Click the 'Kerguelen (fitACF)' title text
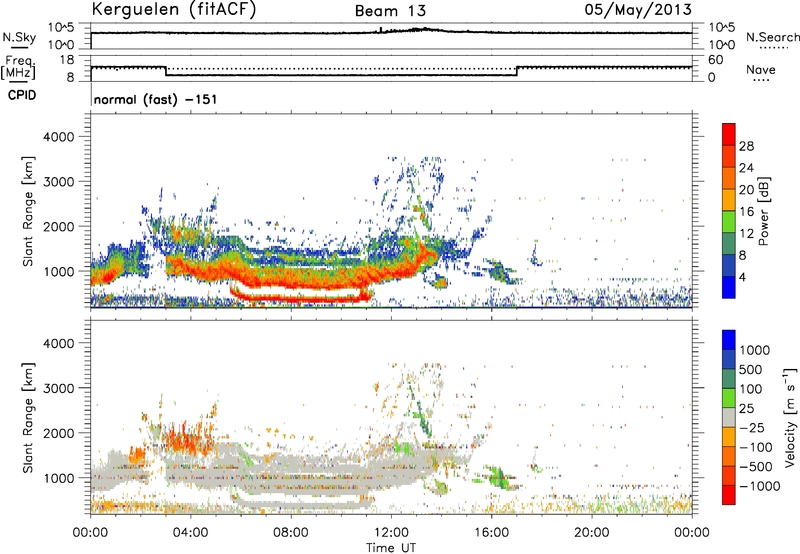 174,10
